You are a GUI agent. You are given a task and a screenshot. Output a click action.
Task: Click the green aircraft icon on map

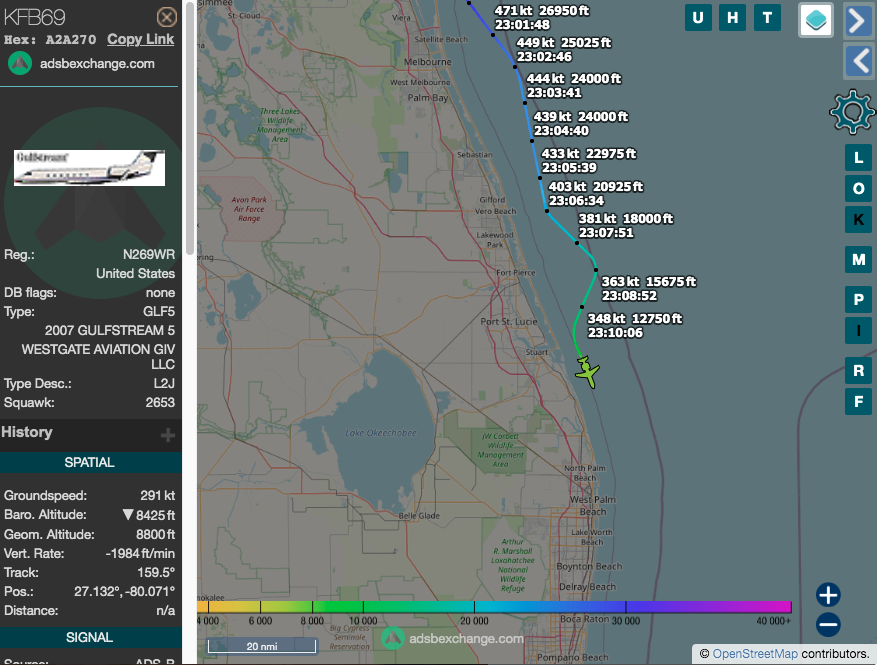pos(587,371)
